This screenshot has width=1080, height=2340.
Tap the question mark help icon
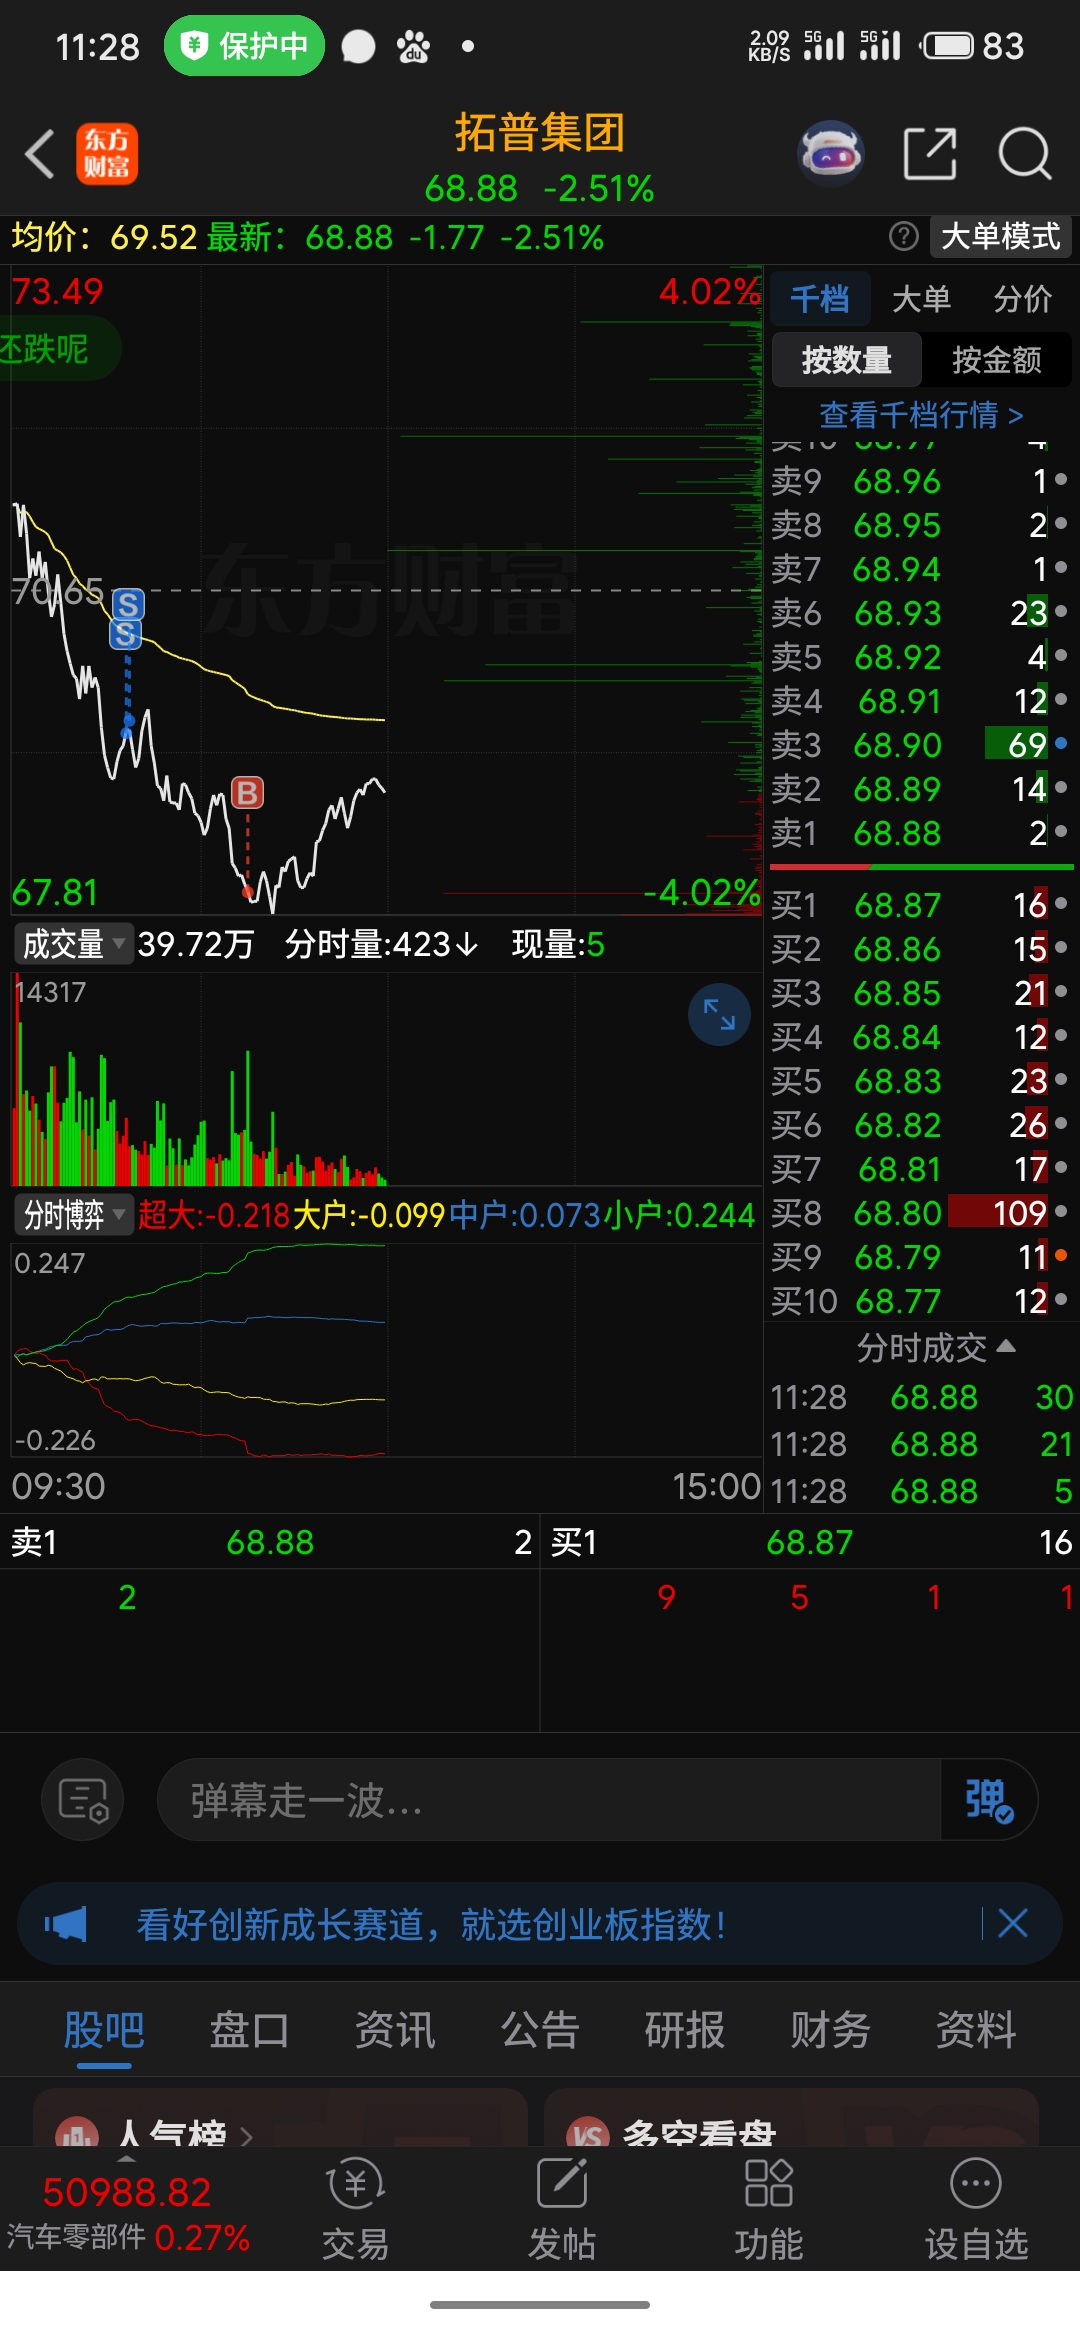tap(903, 237)
